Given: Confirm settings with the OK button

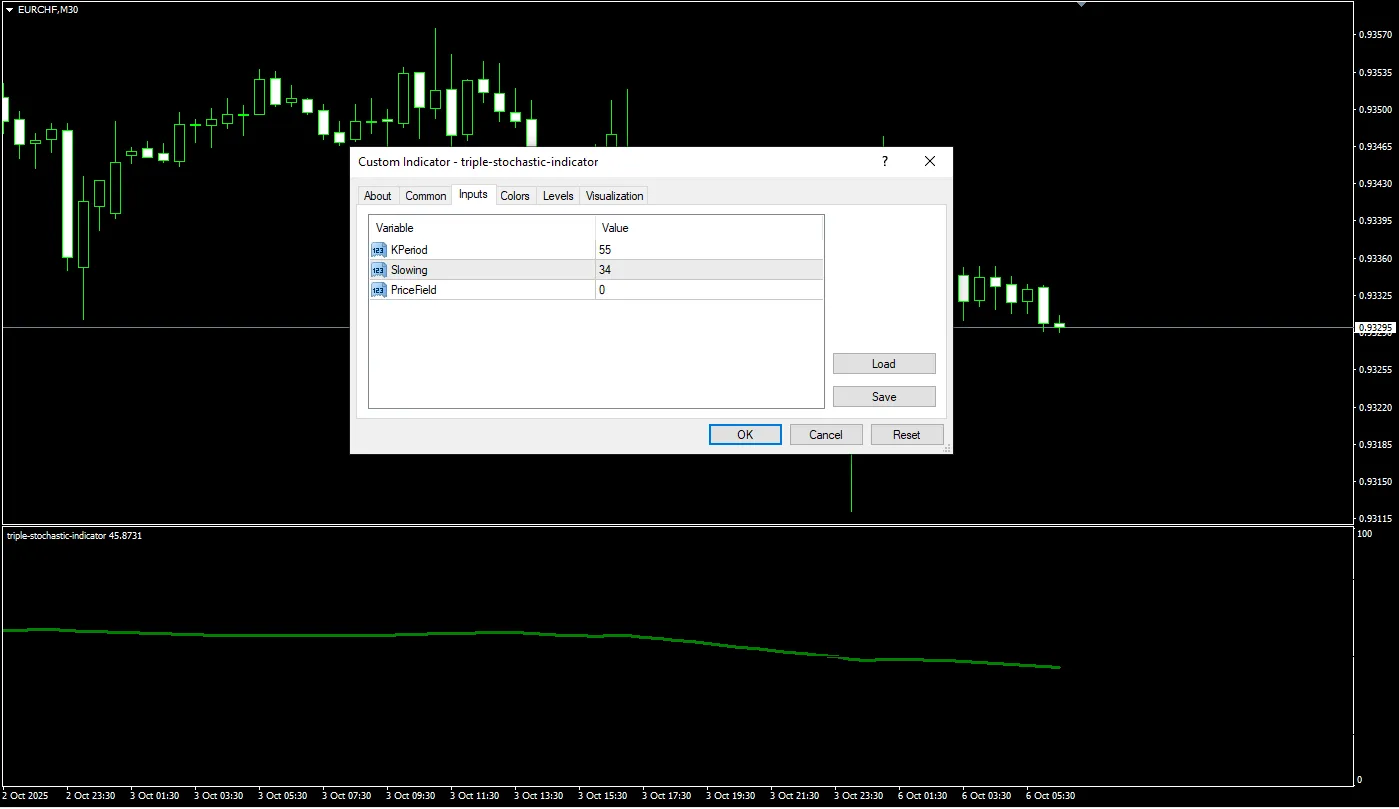Looking at the screenshot, I should point(745,434).
